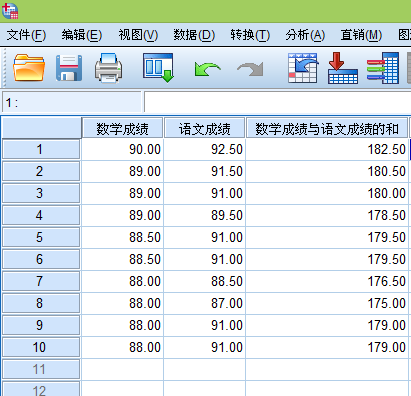Click the sum cell 176.50
Viewport: 411px width, 396px height.
click(327, 281)
